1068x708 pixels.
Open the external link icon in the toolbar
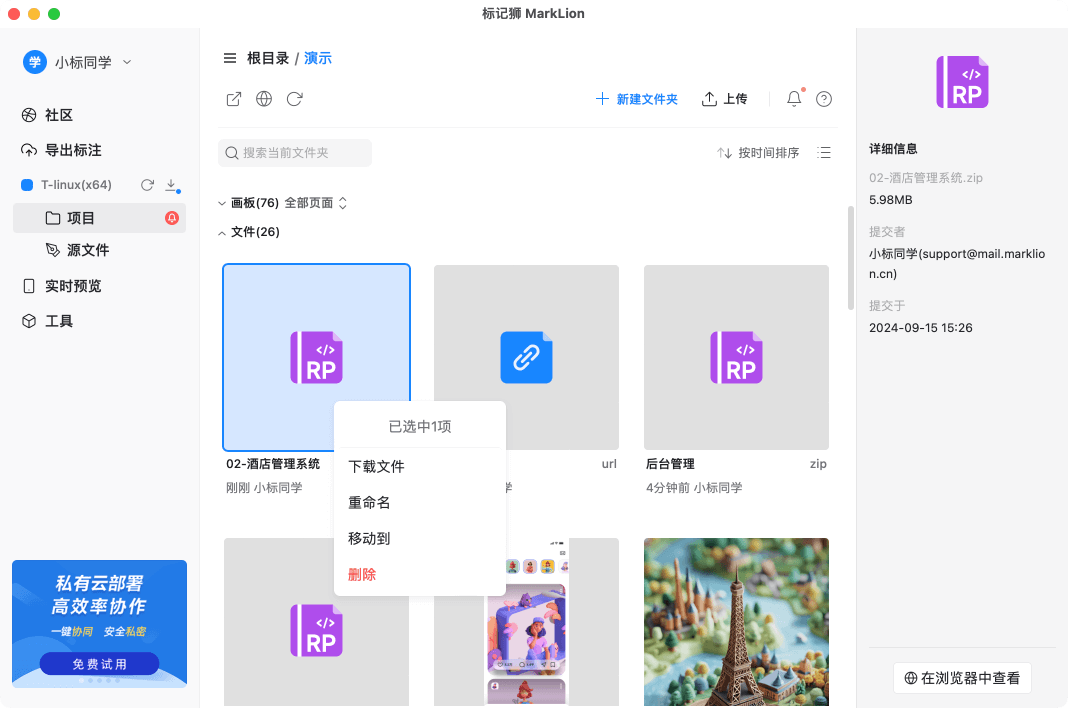233,98
